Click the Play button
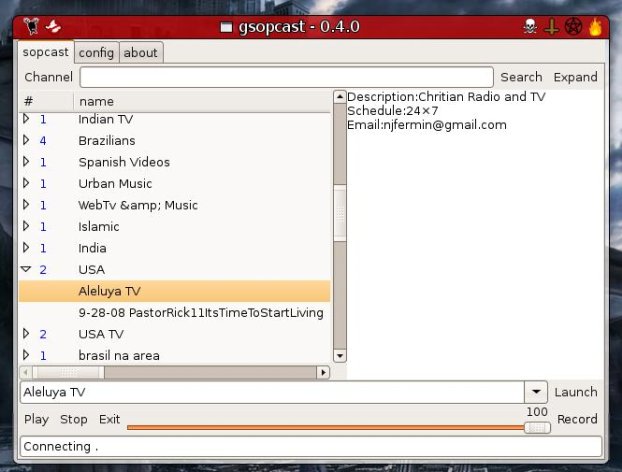This screenshot has width=622, height=472. click(36, 419)
